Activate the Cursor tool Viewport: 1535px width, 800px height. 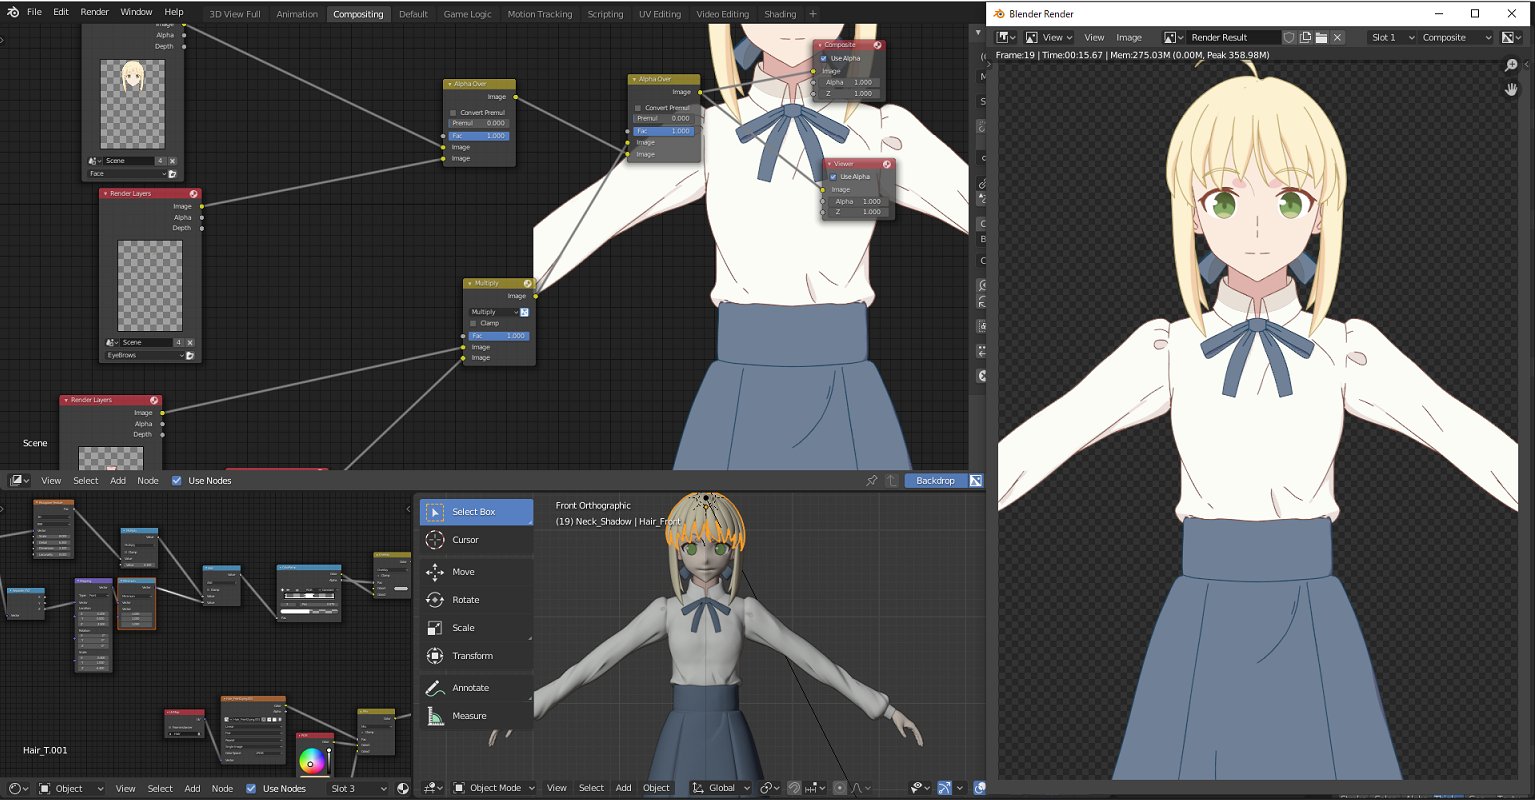[x=476, y=540]
